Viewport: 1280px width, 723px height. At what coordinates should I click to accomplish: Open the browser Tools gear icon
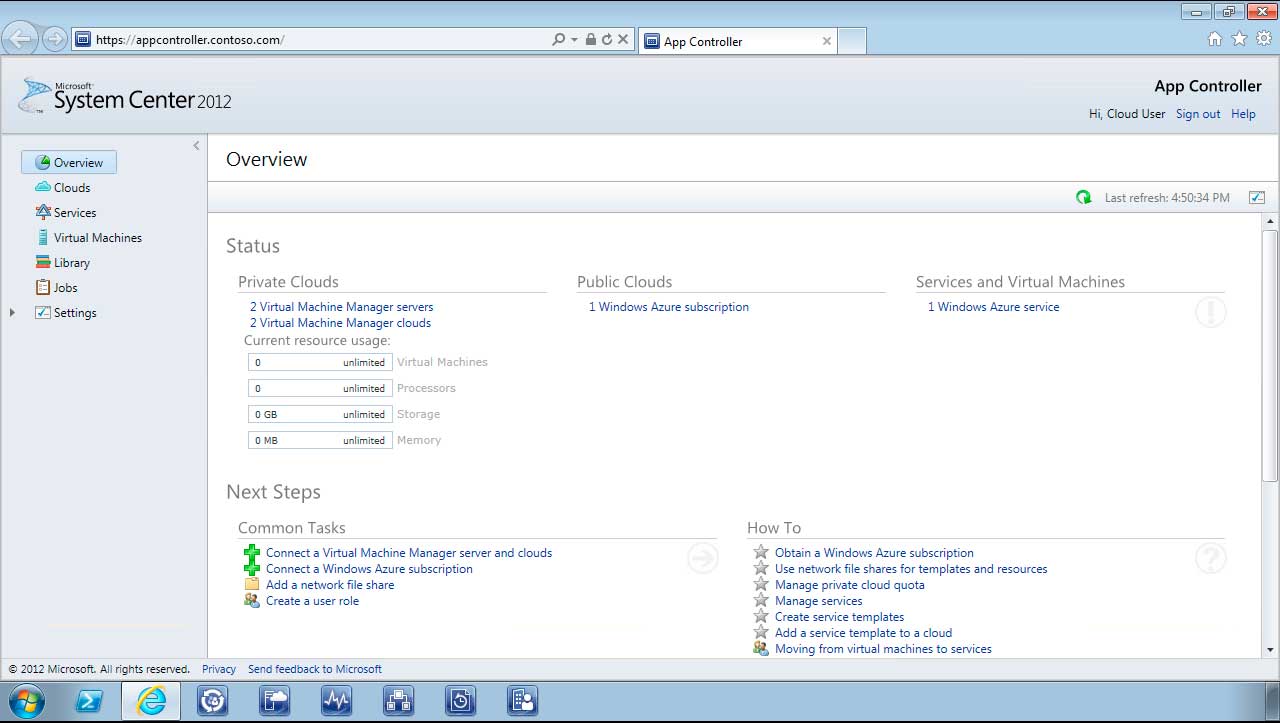[1264, 39]
